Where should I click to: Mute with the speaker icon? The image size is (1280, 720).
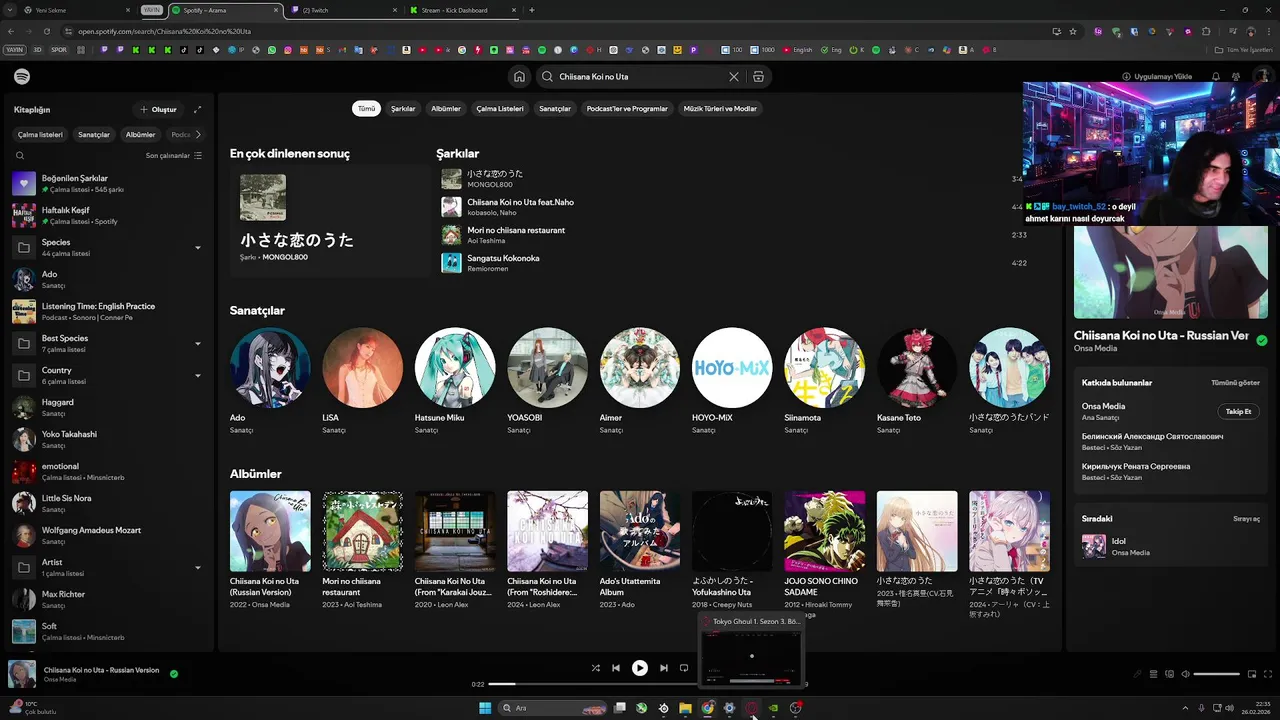point(1186,674)
